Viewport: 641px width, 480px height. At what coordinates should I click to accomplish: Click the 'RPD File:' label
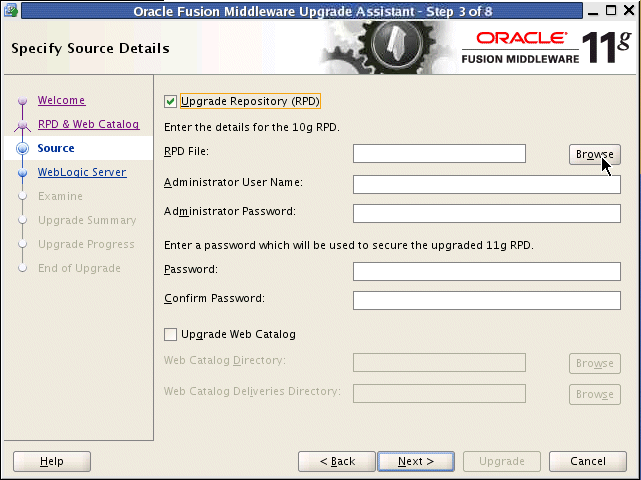pyautogui.click(x=186, y=152)
